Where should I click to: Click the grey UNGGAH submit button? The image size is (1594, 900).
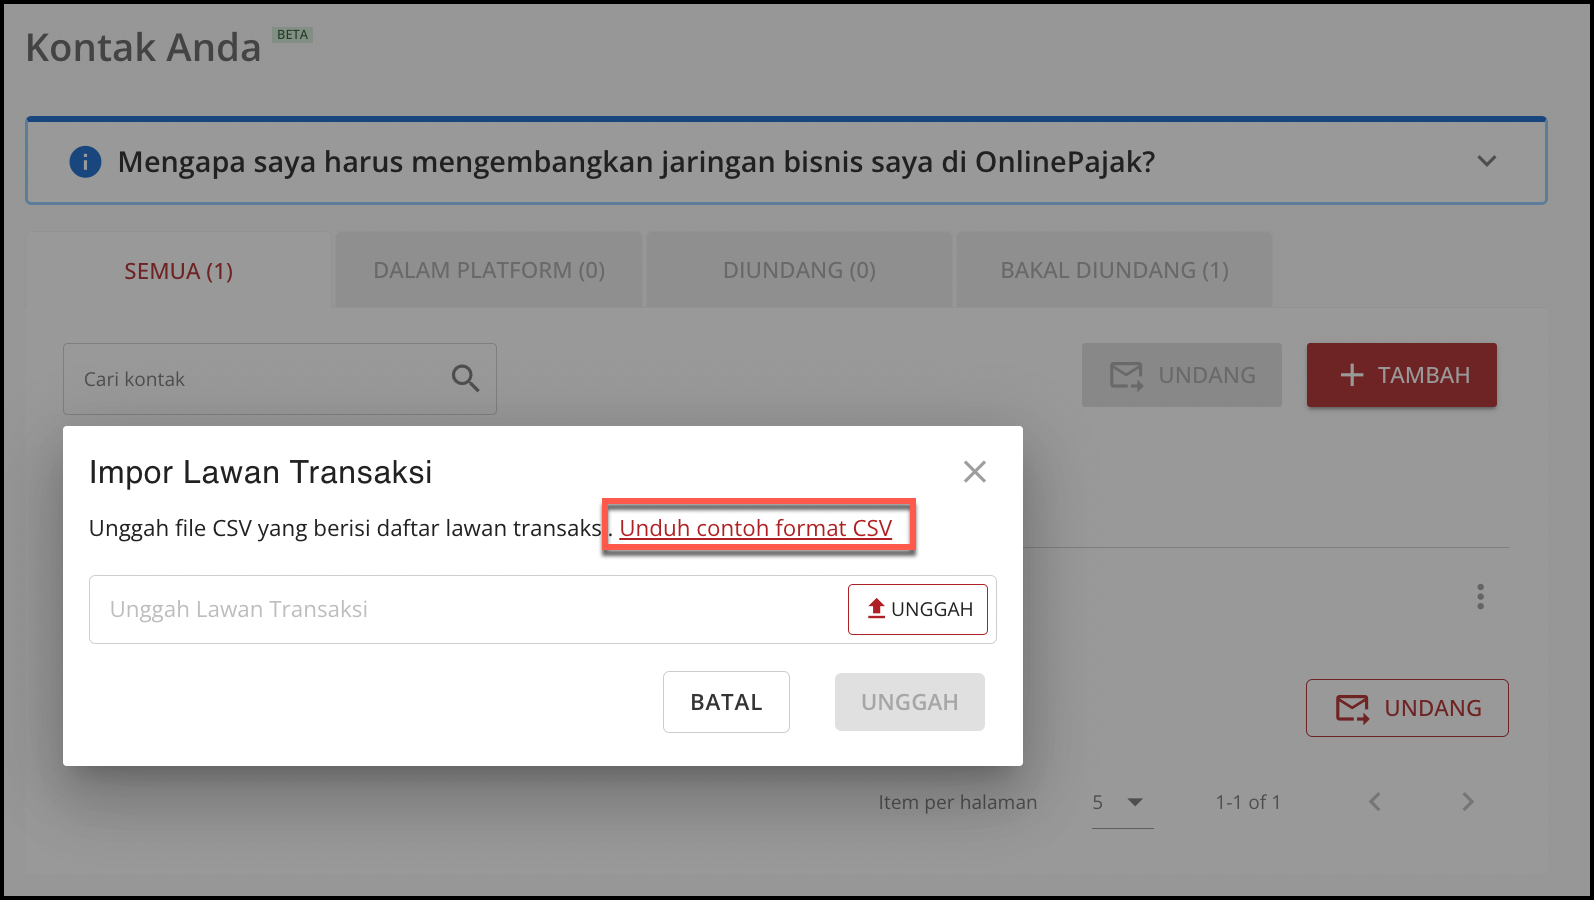coord(909,702)
